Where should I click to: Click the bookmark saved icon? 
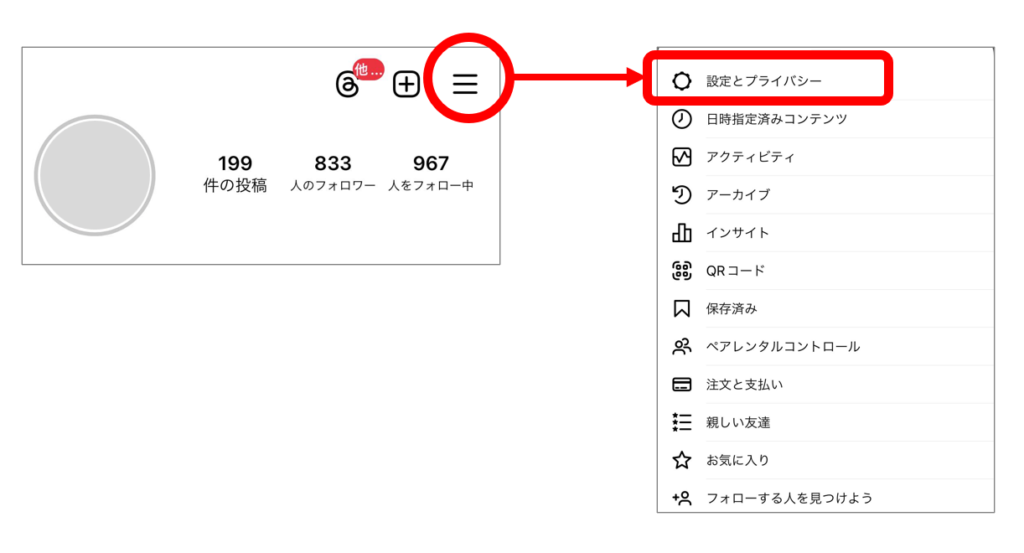tap(681, 309)
